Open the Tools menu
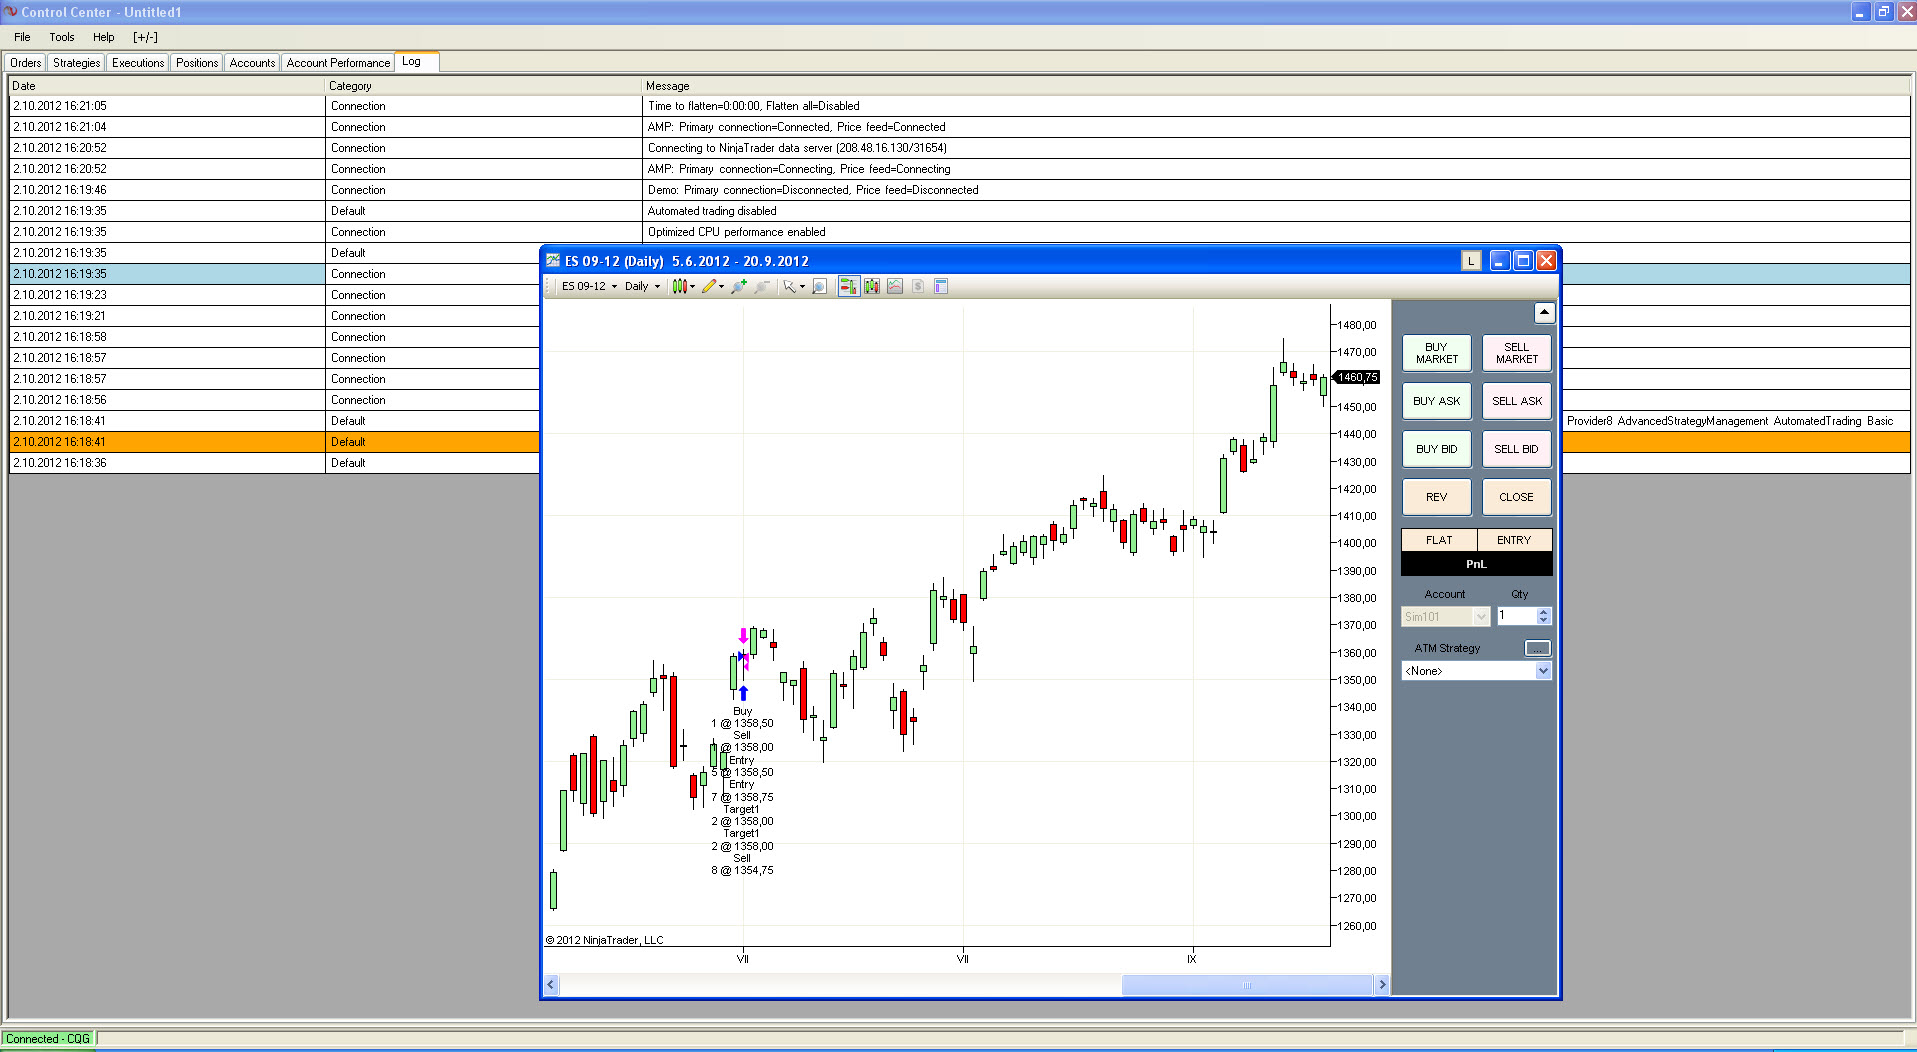 [x=62, y=37]
